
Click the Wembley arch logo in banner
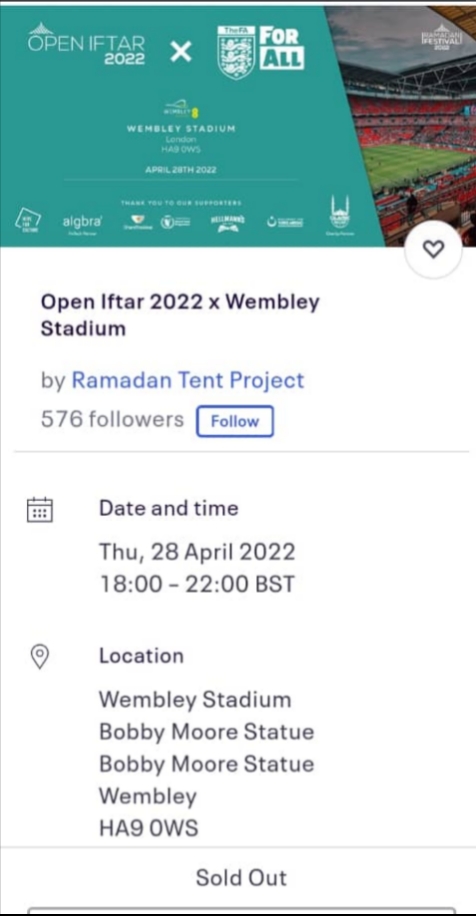tap(177, 109)
